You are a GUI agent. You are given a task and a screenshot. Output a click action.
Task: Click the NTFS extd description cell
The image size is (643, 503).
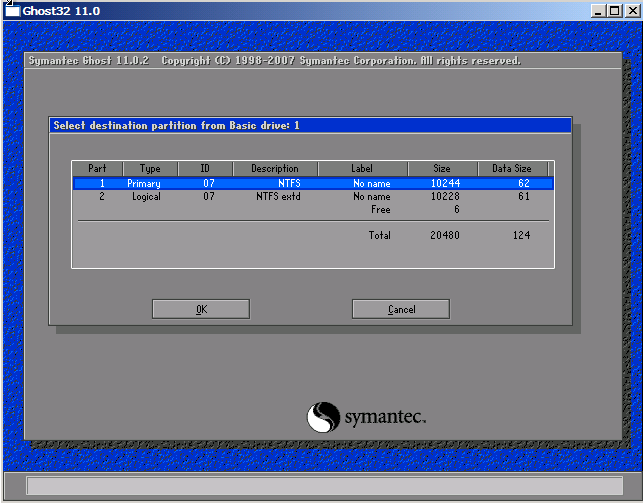pyautogui.click(x=278, y=196)
